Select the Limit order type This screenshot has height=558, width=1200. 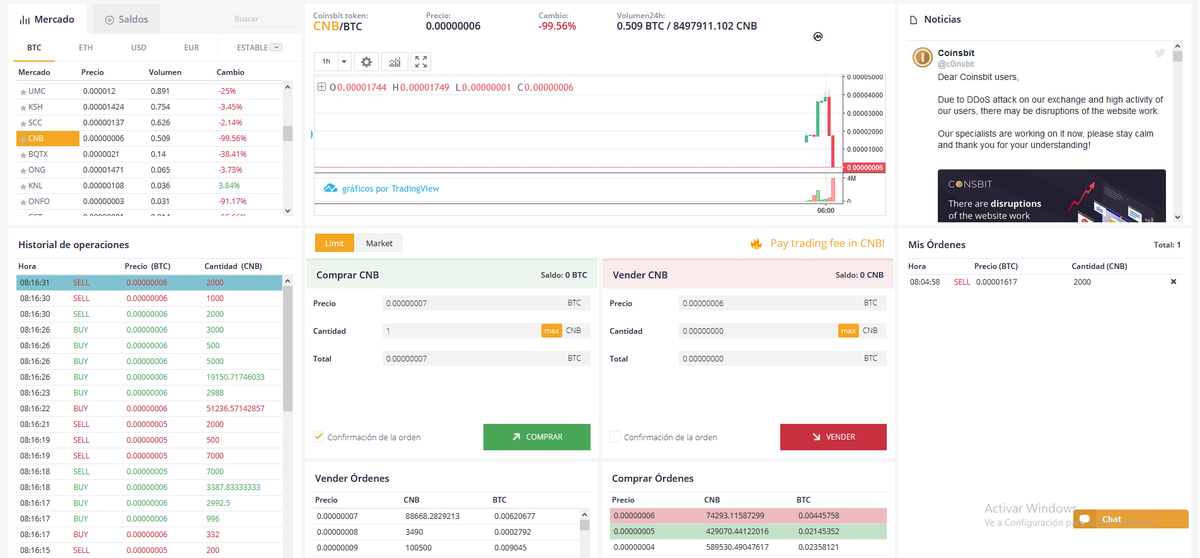point(334,243)
